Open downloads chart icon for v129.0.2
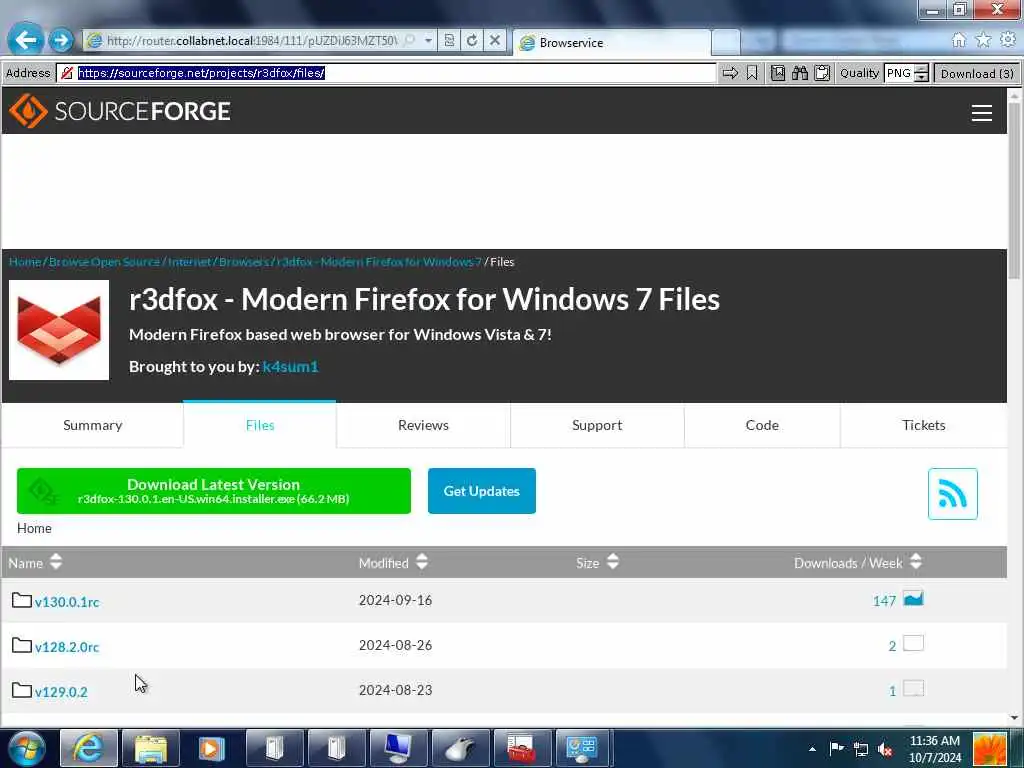The width and height of the screenshot is (1024, 768). 913,688
